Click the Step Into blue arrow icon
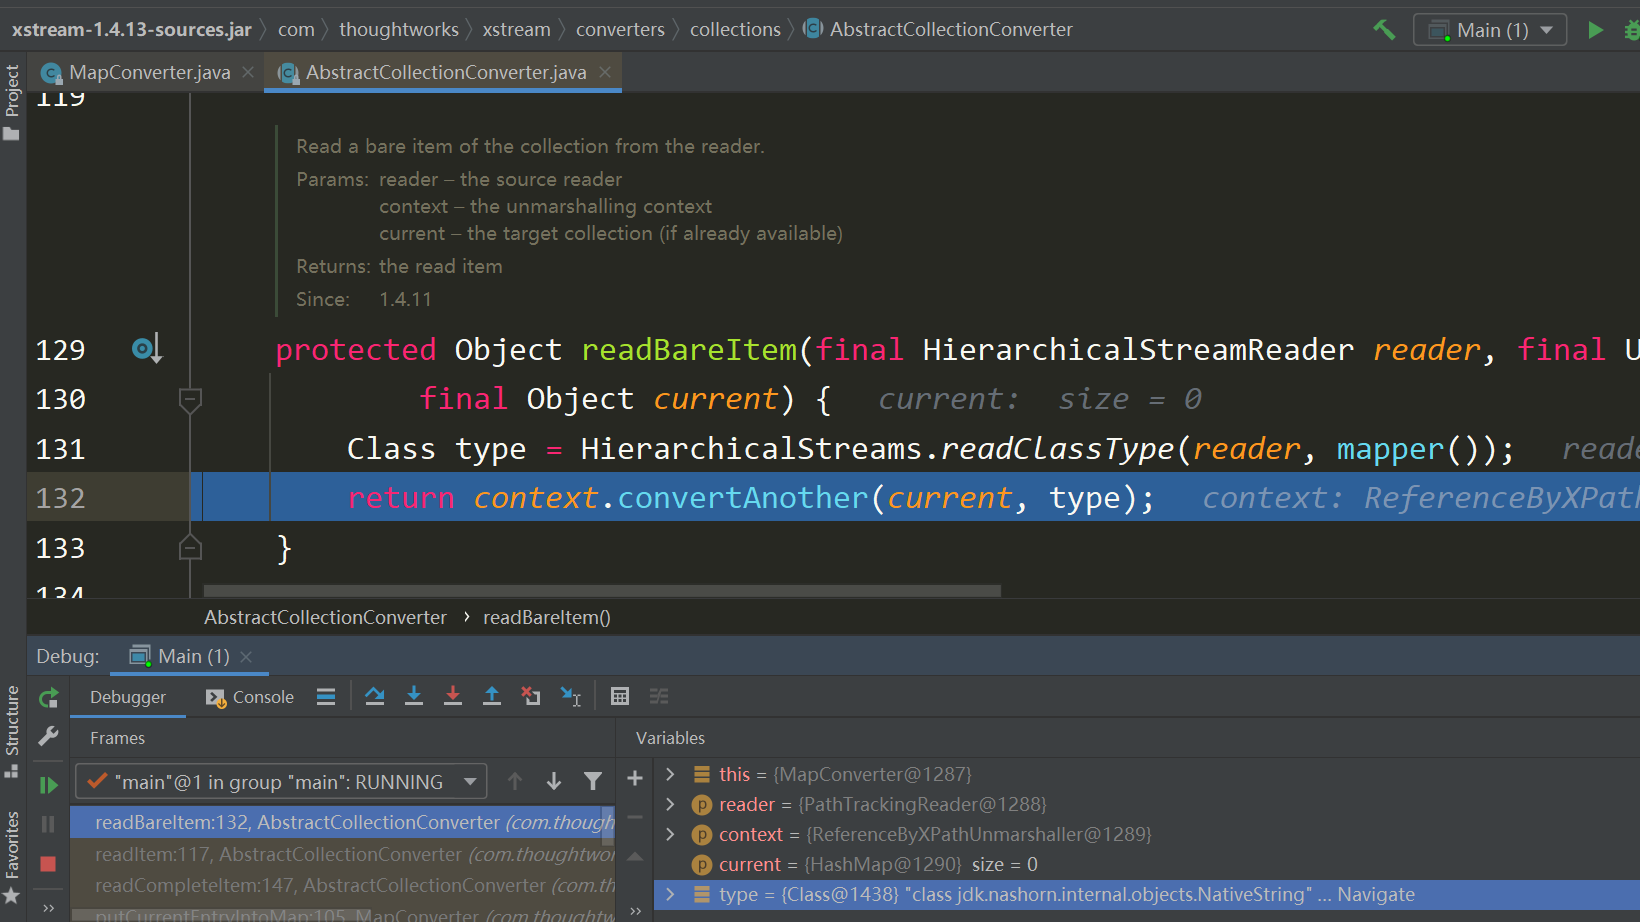1640x922 pixels. (x=414, y=696)
